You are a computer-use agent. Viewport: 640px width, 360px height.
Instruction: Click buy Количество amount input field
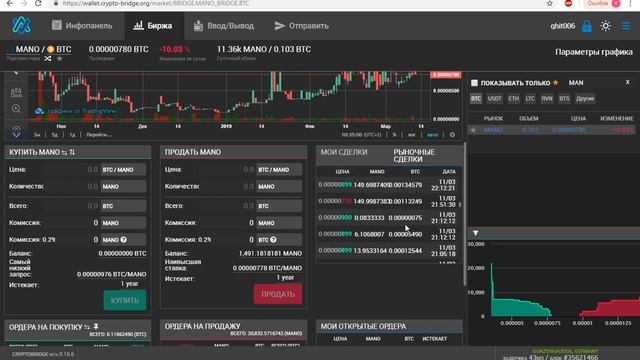coord(72,187)
